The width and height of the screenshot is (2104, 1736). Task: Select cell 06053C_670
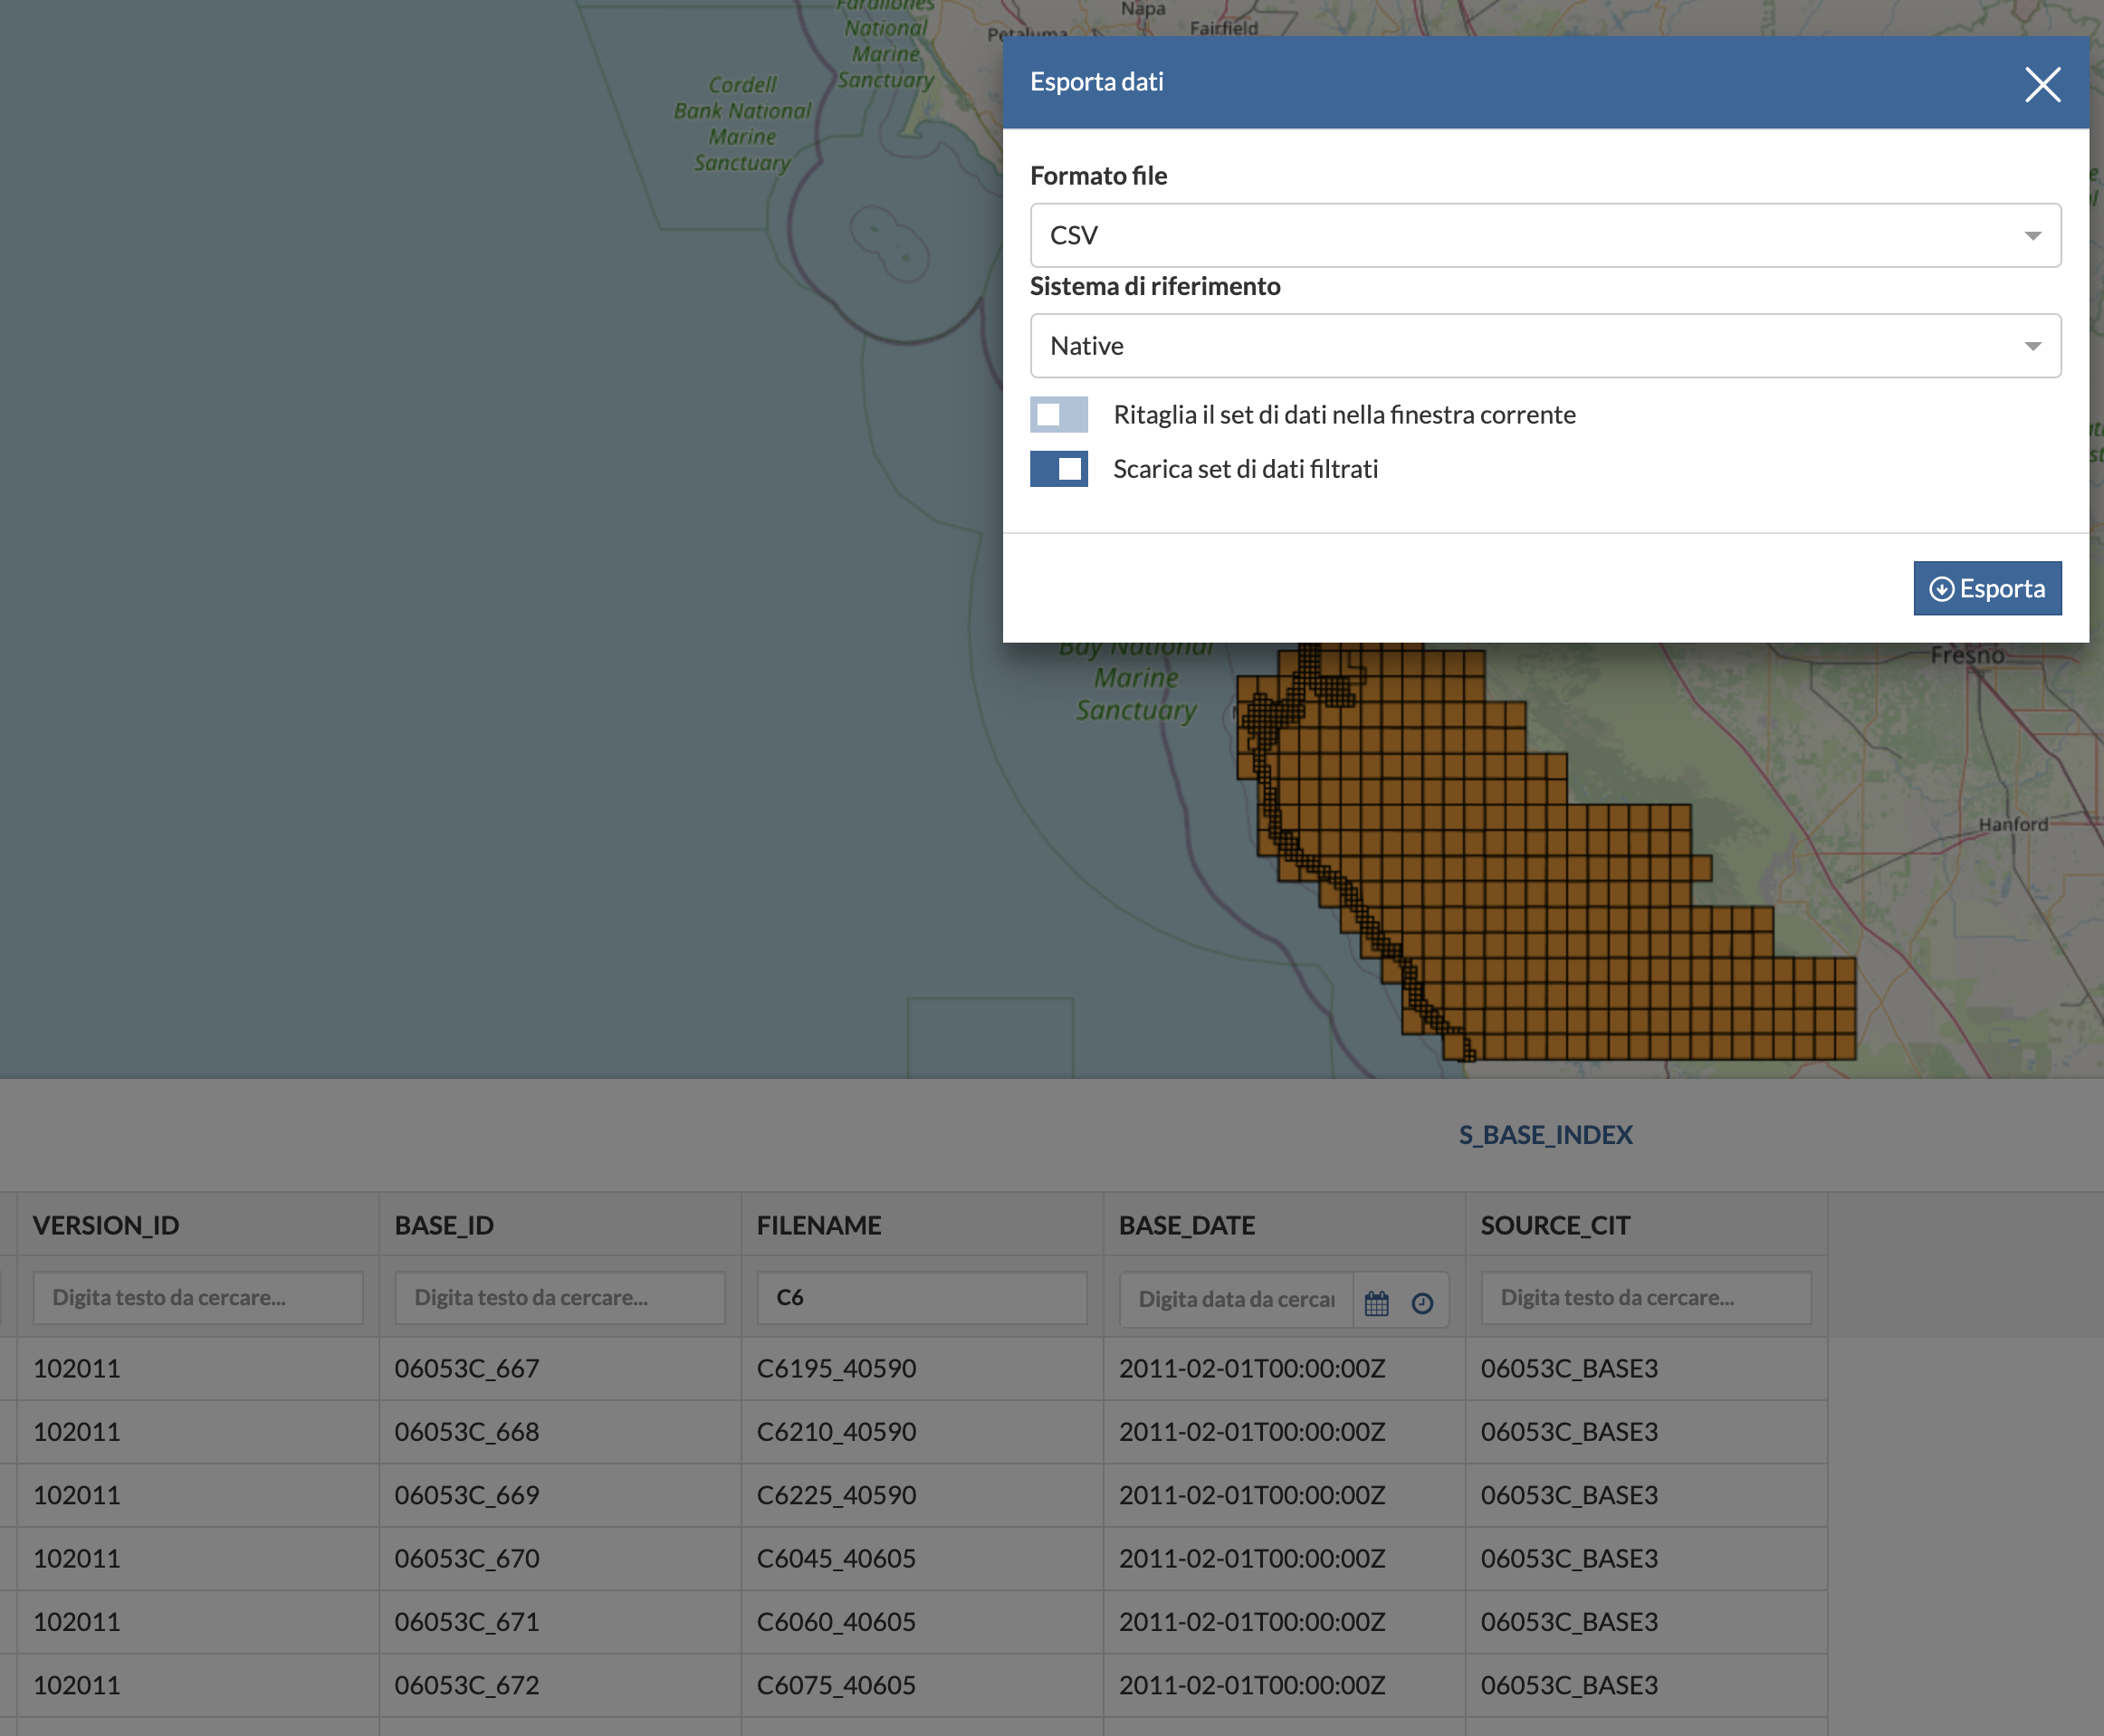point(560,1558)
